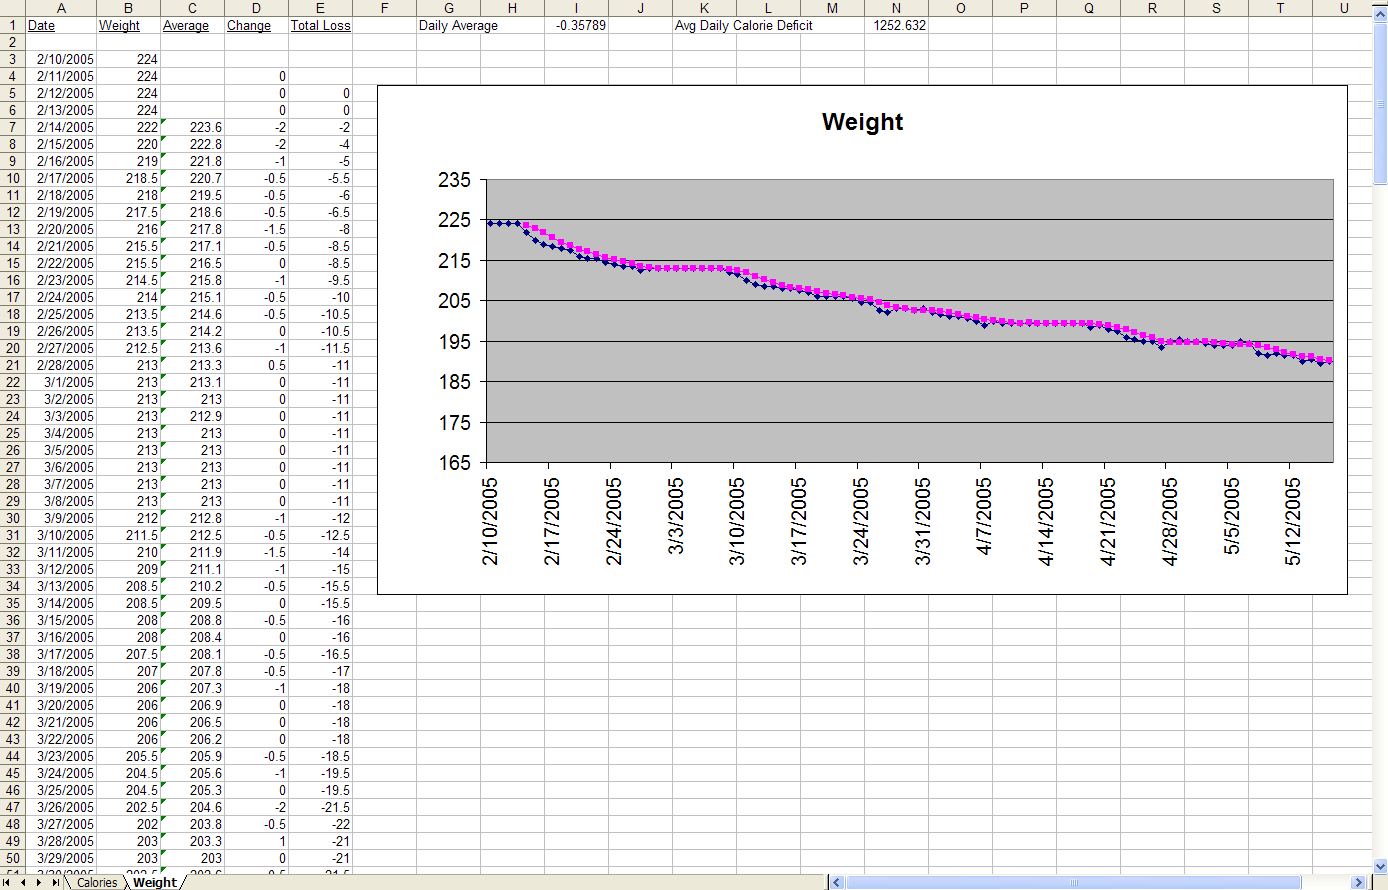1388x890 pixels.
Task: Select the chart title "Weight"
Action: (862, 122)
